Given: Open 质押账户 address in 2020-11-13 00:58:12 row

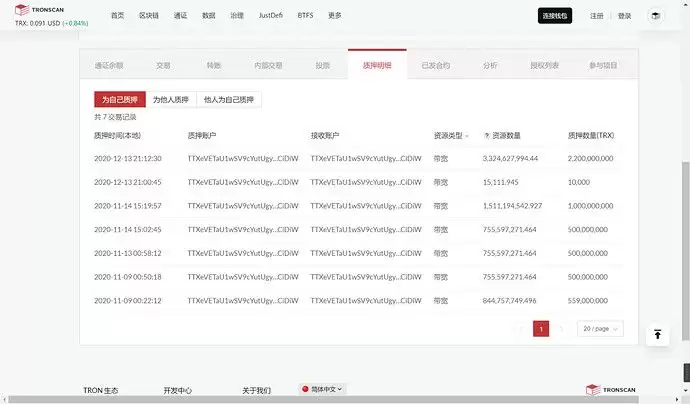Looking at the screenshot, I should coord(243,253).
